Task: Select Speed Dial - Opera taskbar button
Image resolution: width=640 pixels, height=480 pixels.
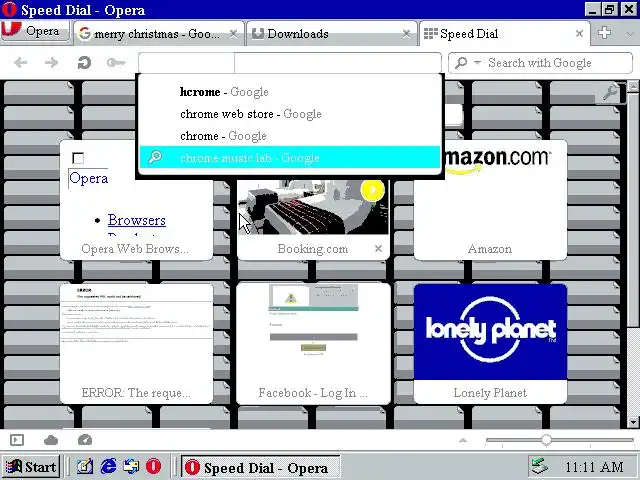Action: [260, 467]
